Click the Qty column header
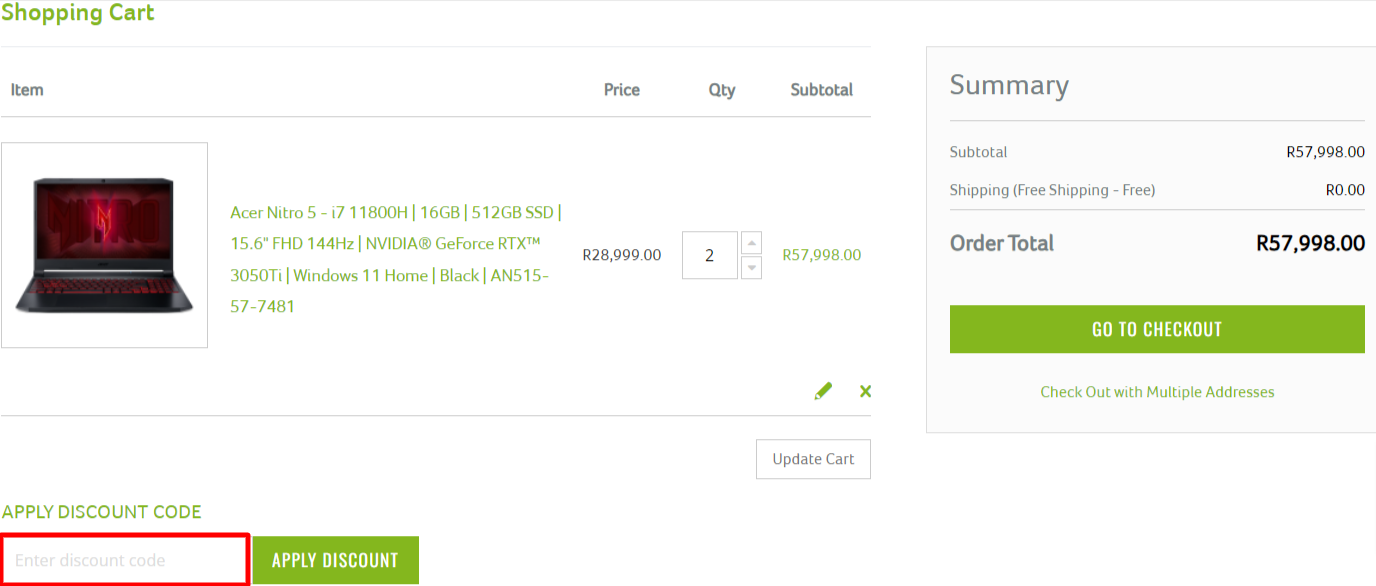 [x=721, y=89]
